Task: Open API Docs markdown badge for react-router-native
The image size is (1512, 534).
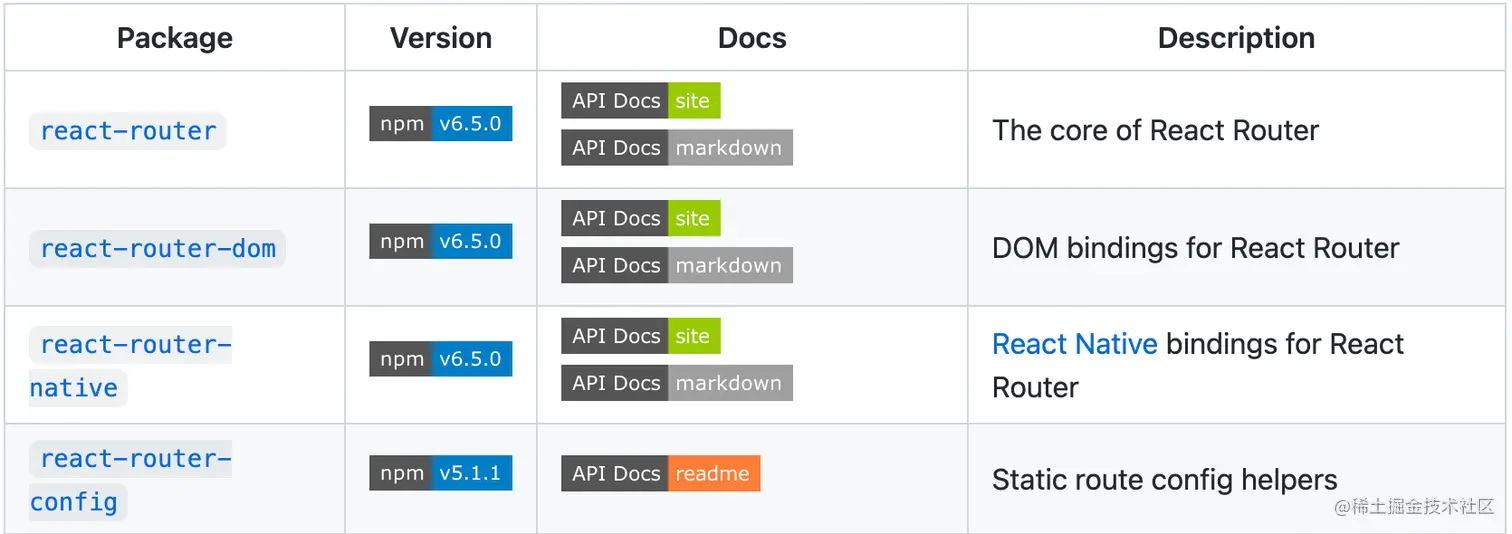Action: (677, 383)
